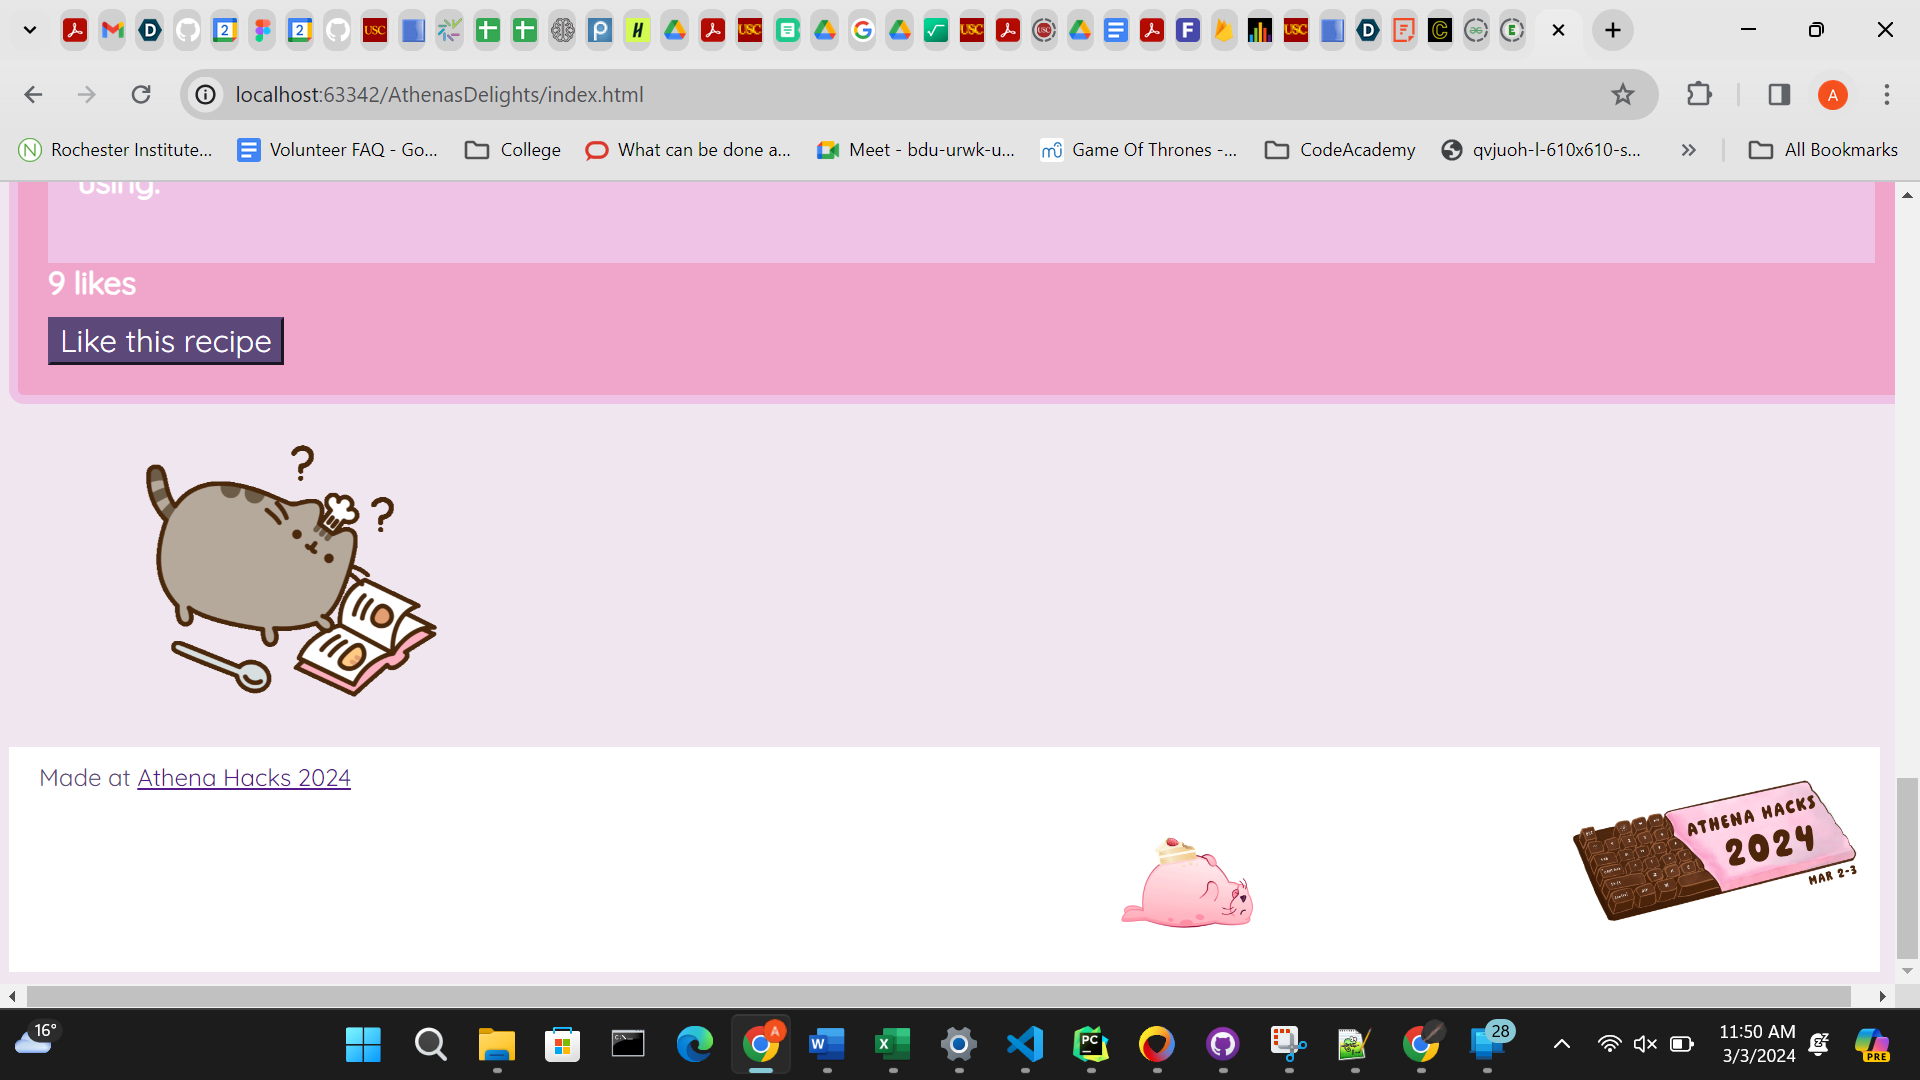The image size is (1920, 1080).
Task: Open a new tab with plus button
Action: tap(1612, 30)
